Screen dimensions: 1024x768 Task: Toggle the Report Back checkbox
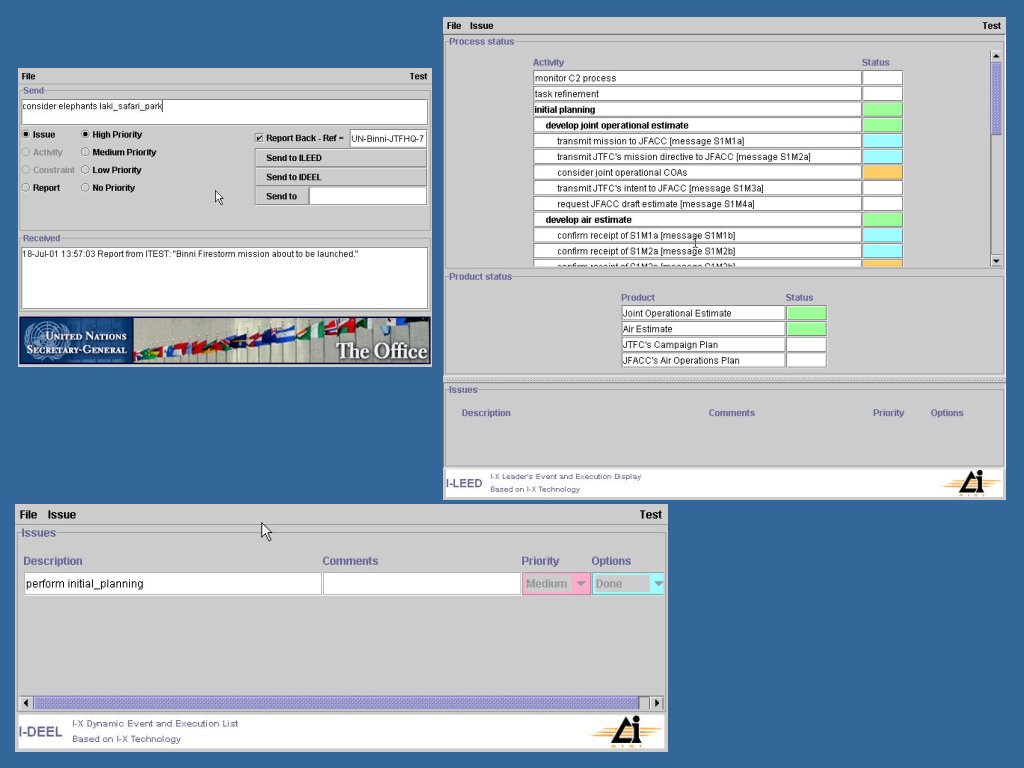tap(260, 138)
